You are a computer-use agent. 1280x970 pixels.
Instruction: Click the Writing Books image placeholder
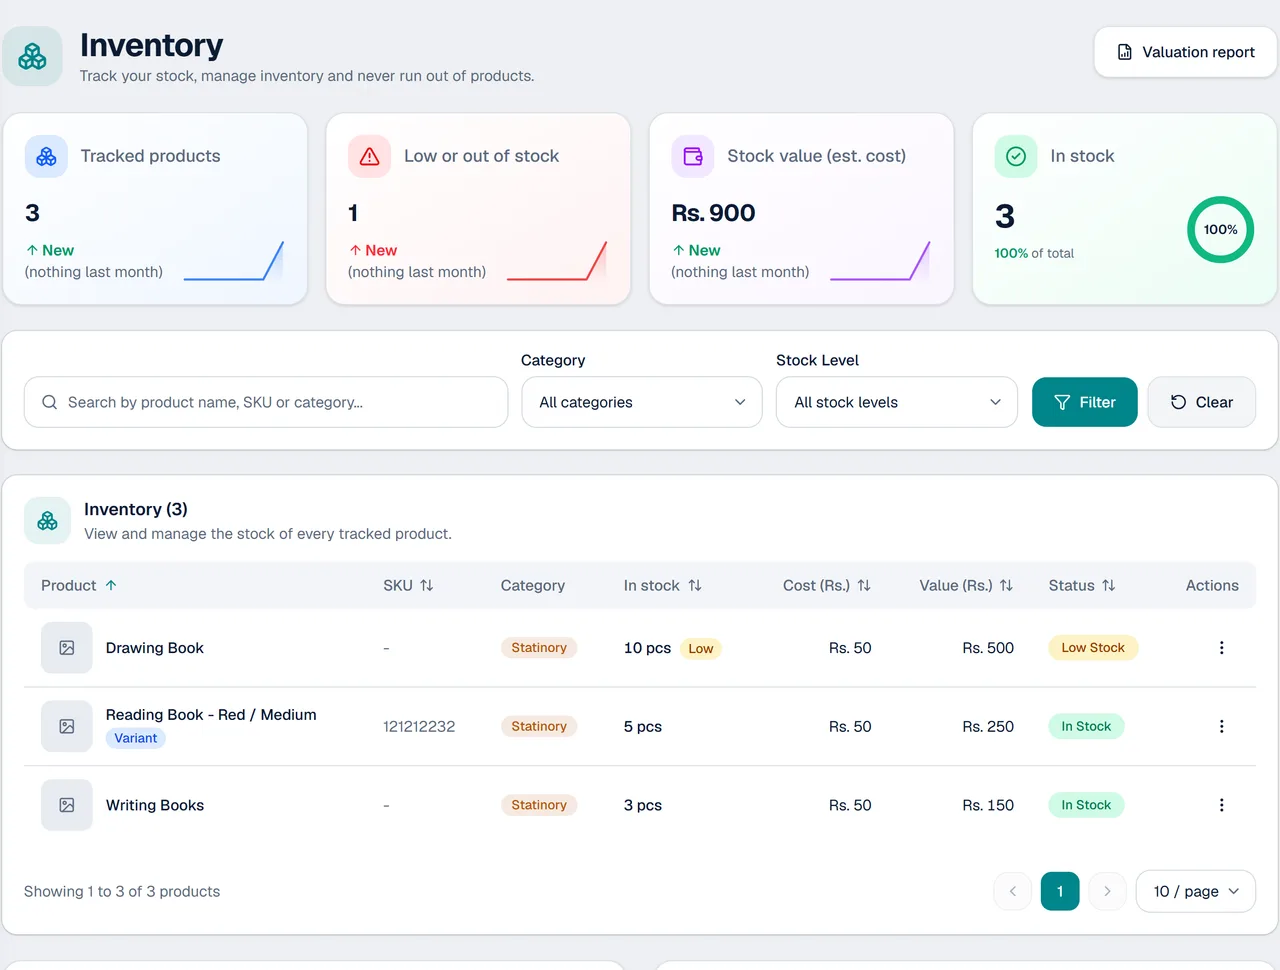pyautogui.click(x=67, y=805)
